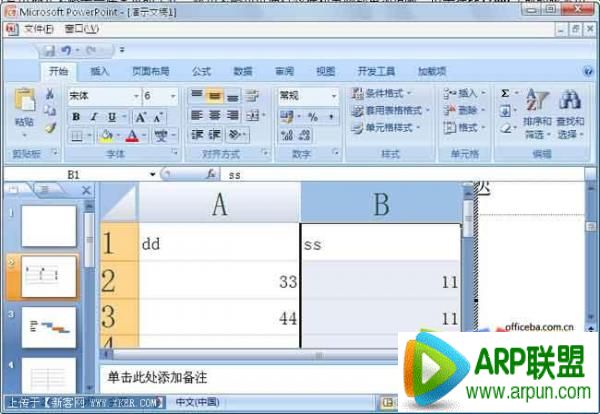This screenshot has width=600, height=414.
Task: Increase decimal places
Action: tap(287, 135)
